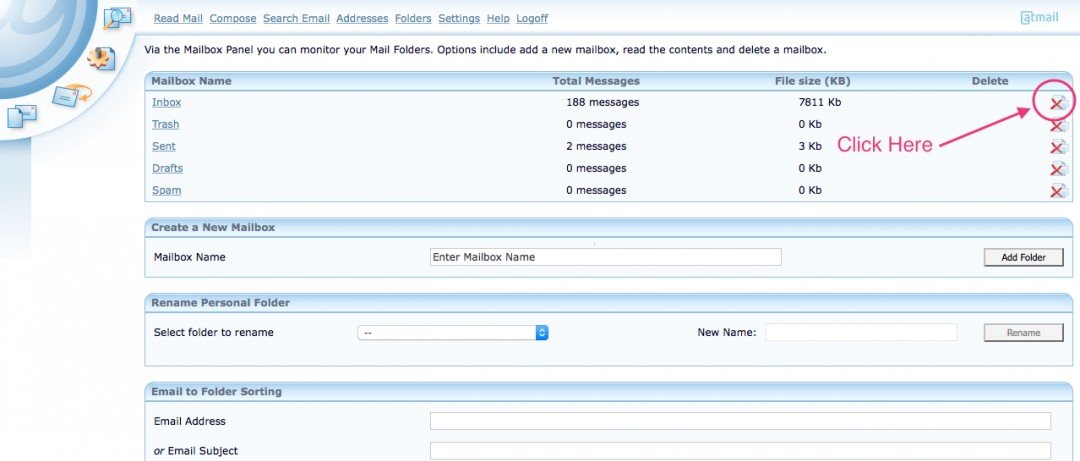The image size is (1080, 461).
Task: Open the Trash mailbox link
Action: 165,124
